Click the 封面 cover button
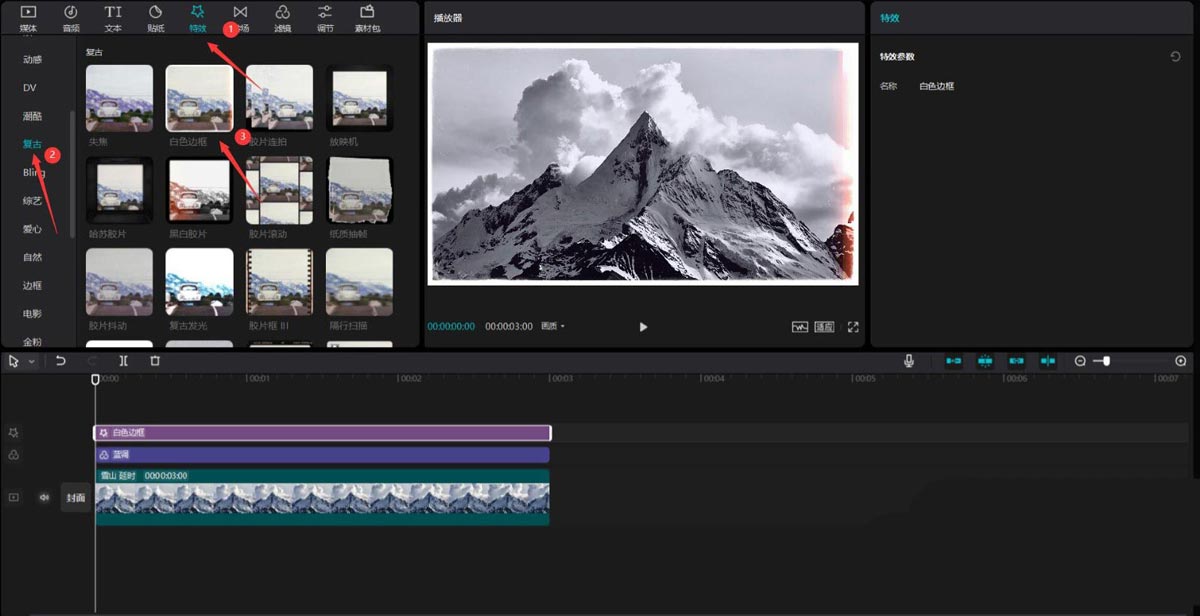Viewport: 1200px width, 616px height. [76, 497]
